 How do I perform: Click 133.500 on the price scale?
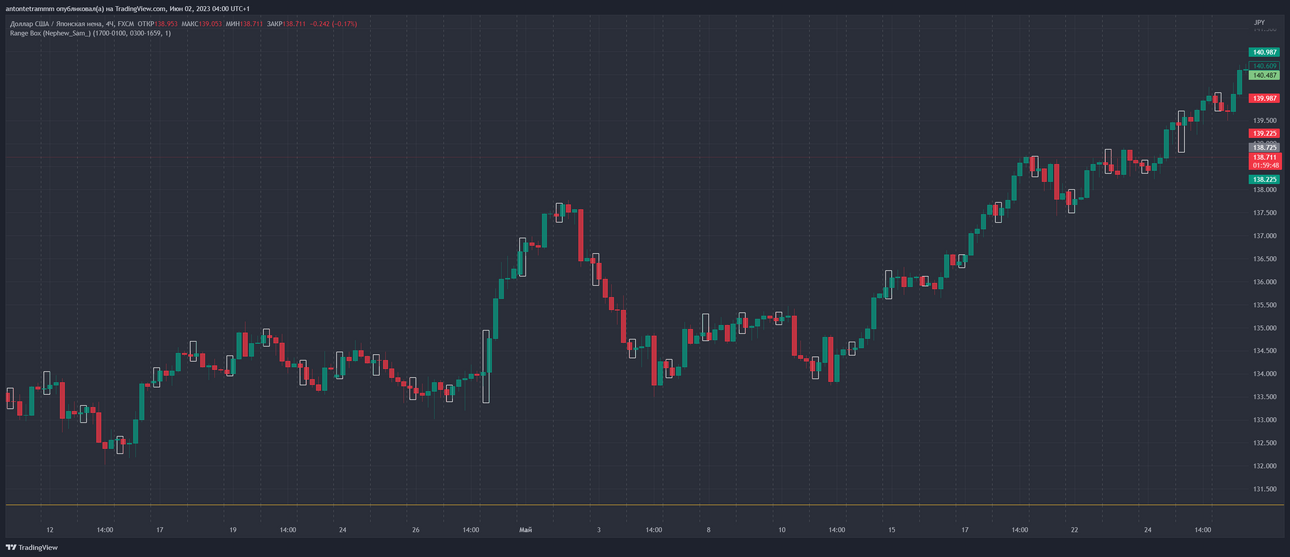[1264, 397]
